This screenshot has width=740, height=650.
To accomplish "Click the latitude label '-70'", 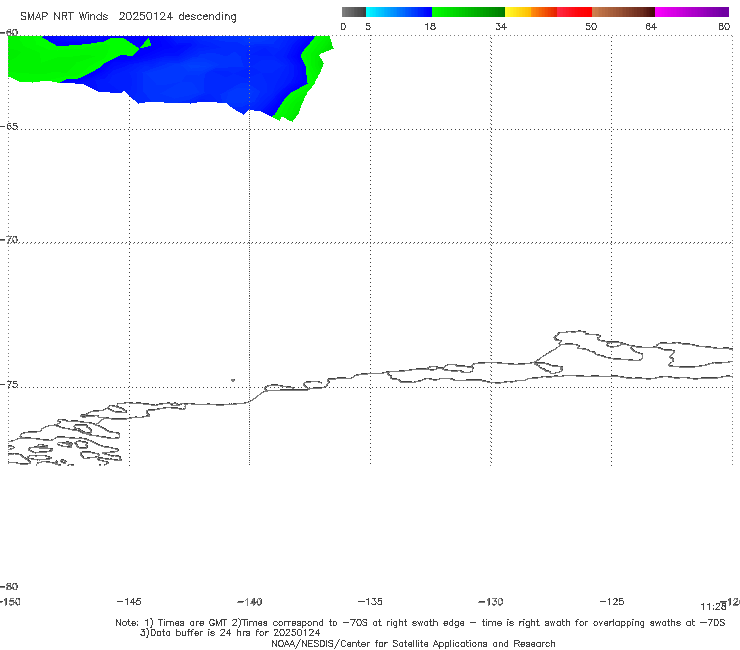I will tap(9, 240).
